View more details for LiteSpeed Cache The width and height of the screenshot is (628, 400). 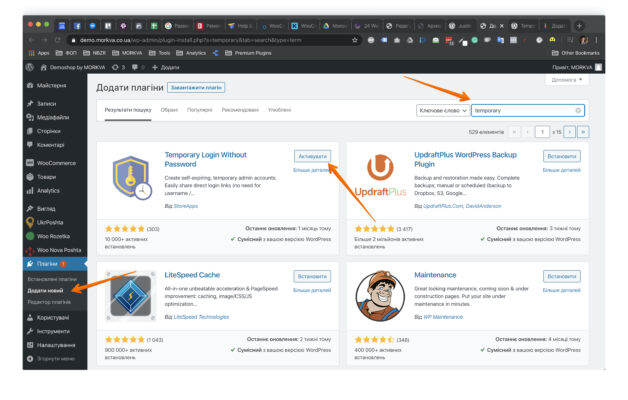click(312, 290)
